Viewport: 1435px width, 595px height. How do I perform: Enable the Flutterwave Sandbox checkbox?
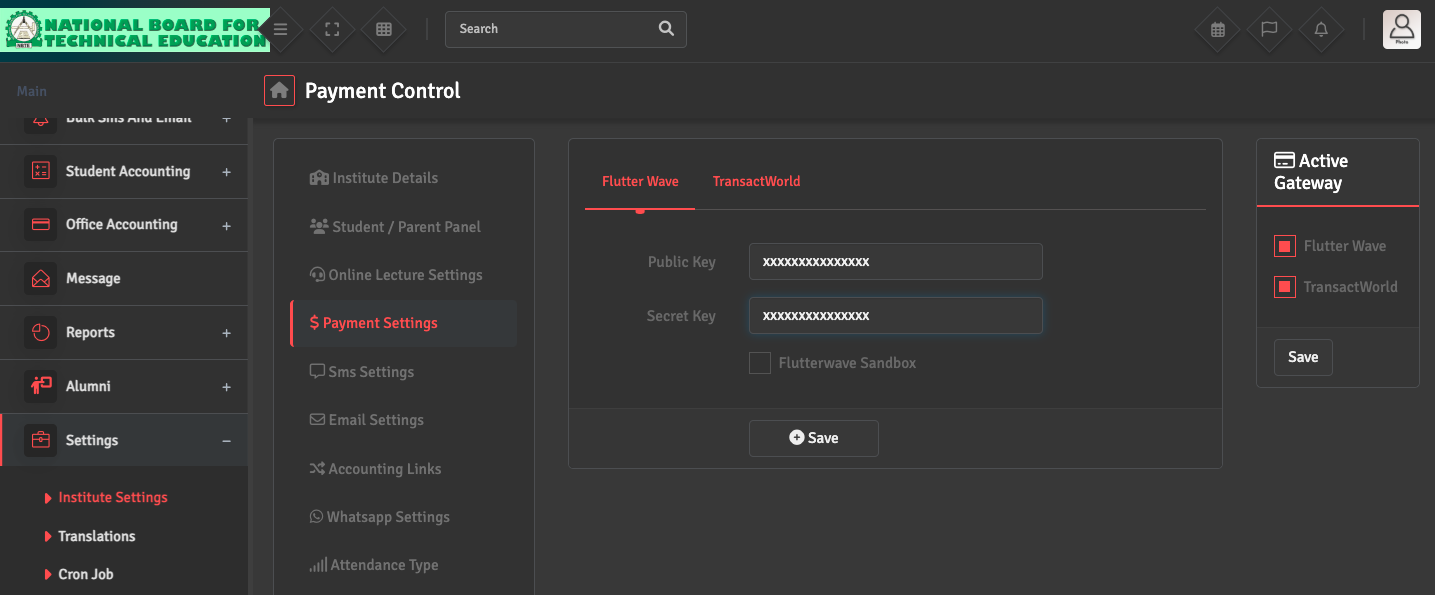[760, 363]
